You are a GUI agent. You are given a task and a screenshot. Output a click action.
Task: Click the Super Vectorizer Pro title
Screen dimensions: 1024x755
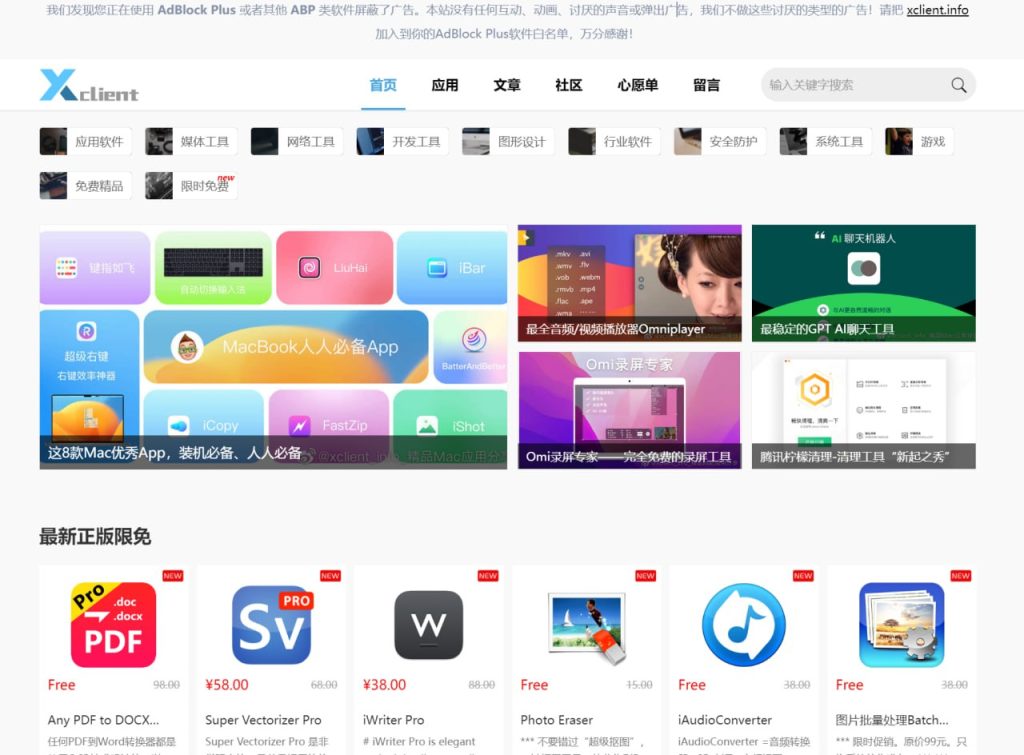[x=263, y=720]
